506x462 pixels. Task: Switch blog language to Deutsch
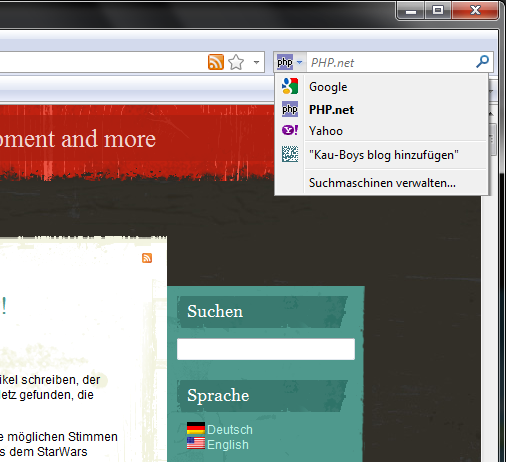pyautogui.click(x=230, y=430)
